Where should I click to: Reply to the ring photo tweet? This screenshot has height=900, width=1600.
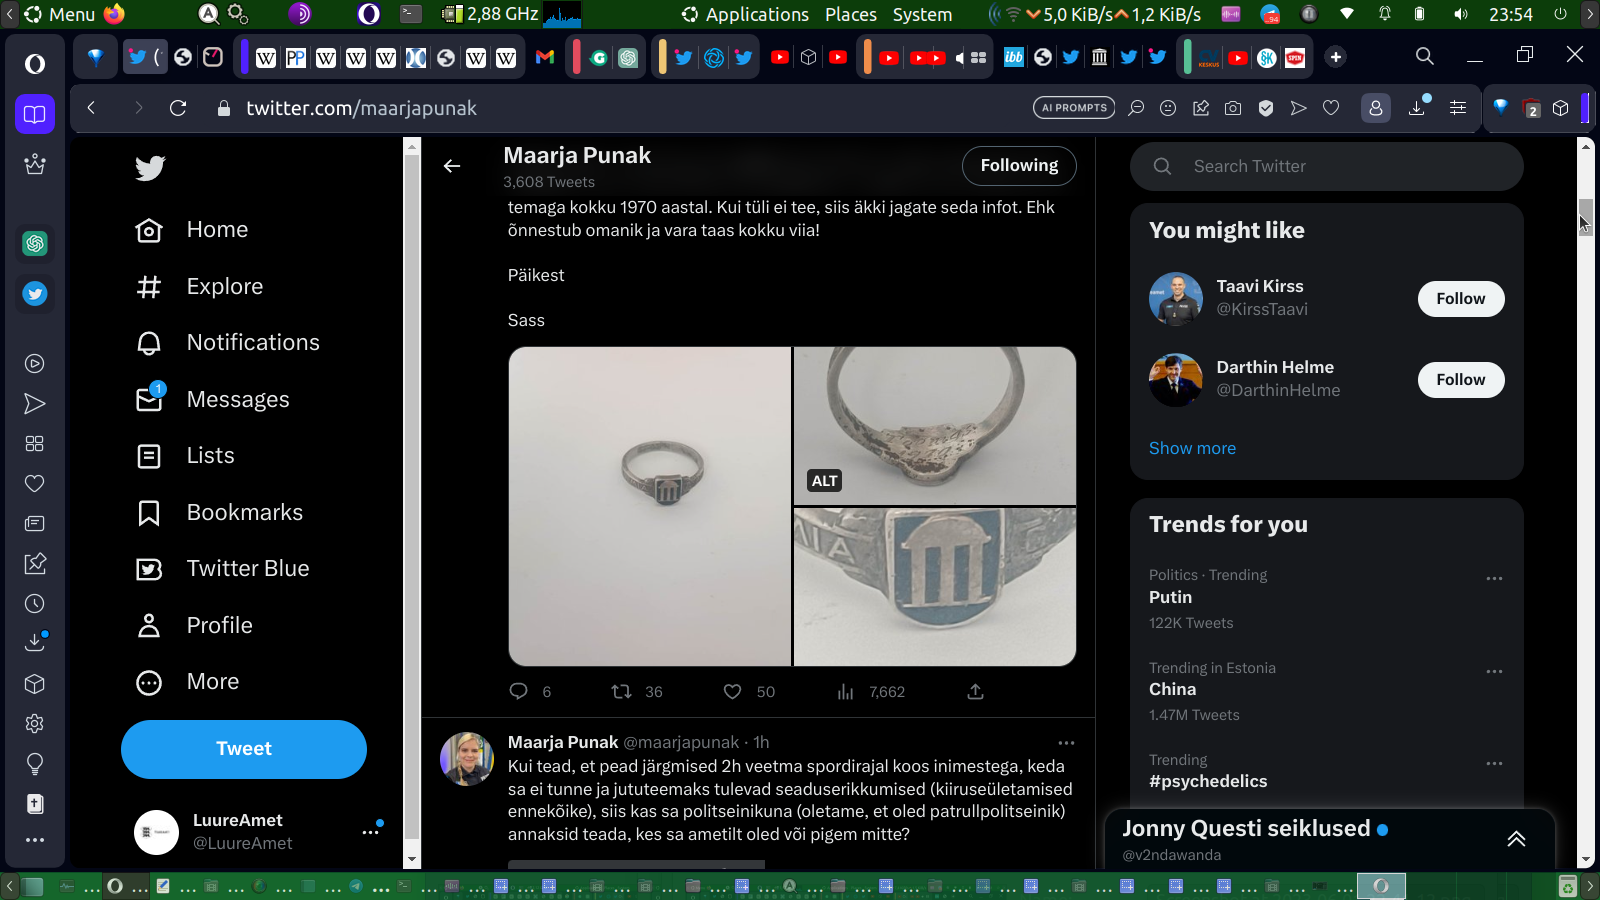(x=519, y=691)
